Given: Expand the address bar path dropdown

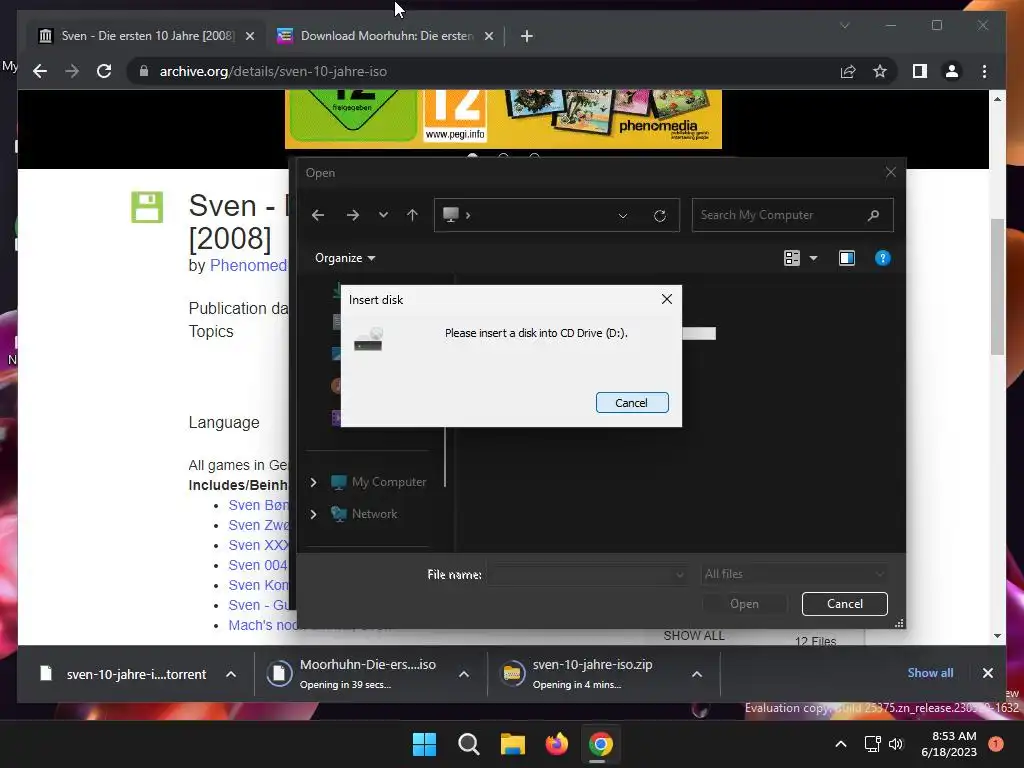Looking at the screenshot, I should 622,216.
